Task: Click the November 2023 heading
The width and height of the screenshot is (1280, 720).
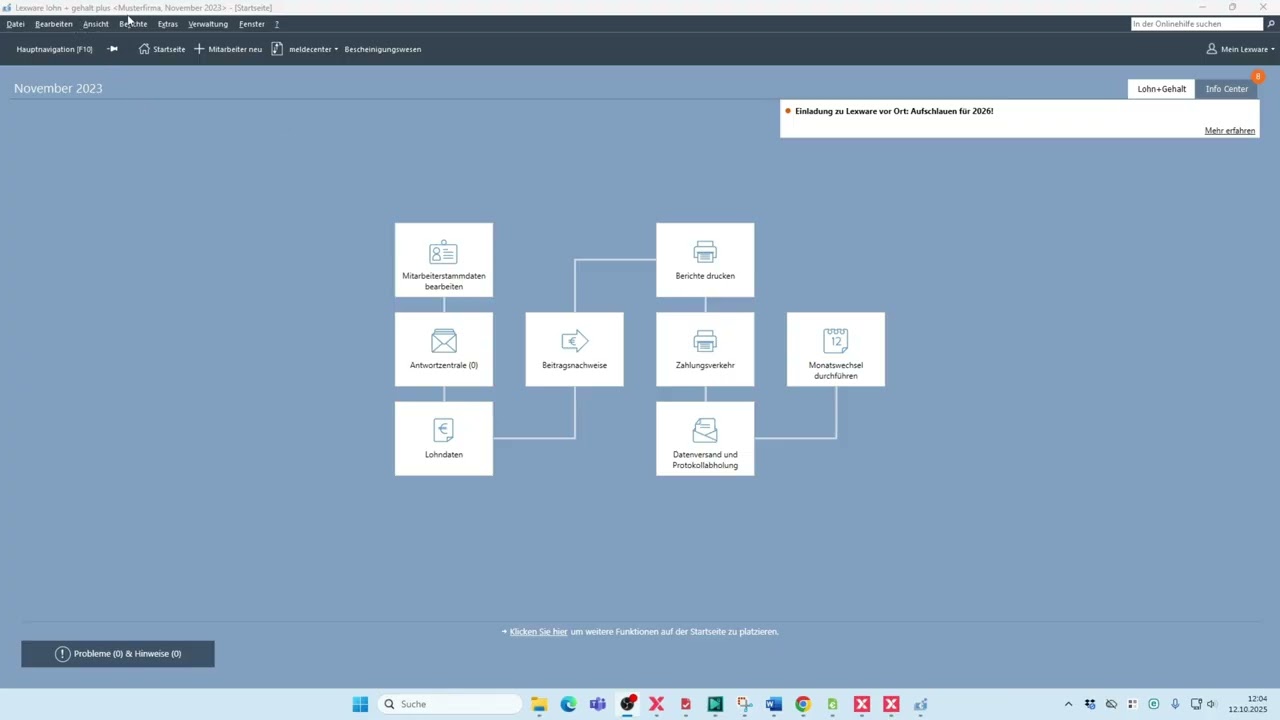Action: point(58,88)
